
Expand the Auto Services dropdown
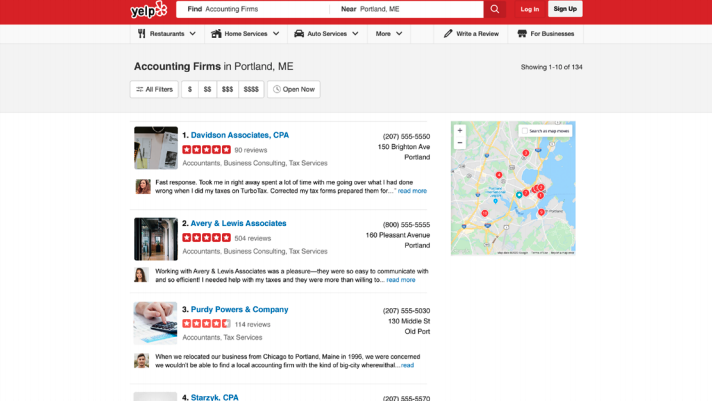pyautogui.click(x=326, y=34)
